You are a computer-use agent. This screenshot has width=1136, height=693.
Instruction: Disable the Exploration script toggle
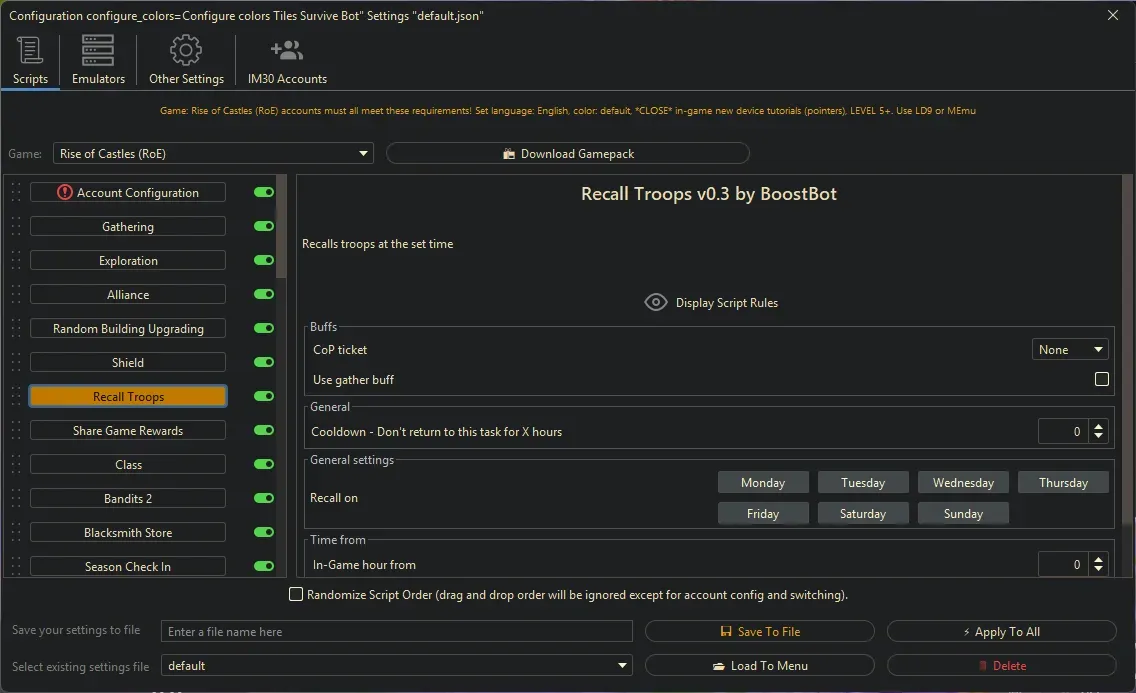[x=264, y=260]
